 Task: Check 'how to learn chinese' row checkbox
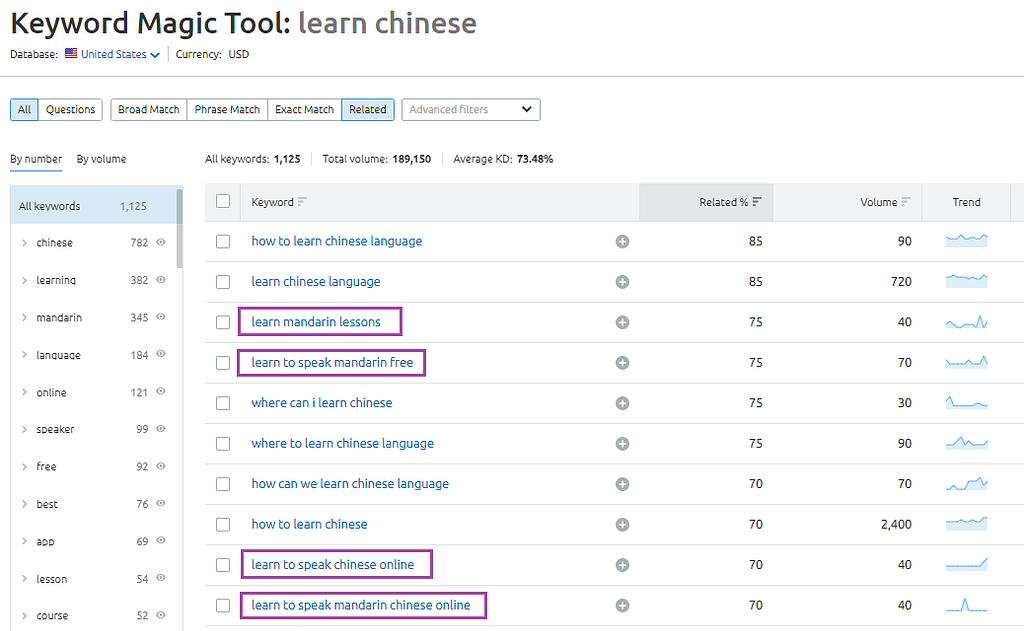[223, 525]
